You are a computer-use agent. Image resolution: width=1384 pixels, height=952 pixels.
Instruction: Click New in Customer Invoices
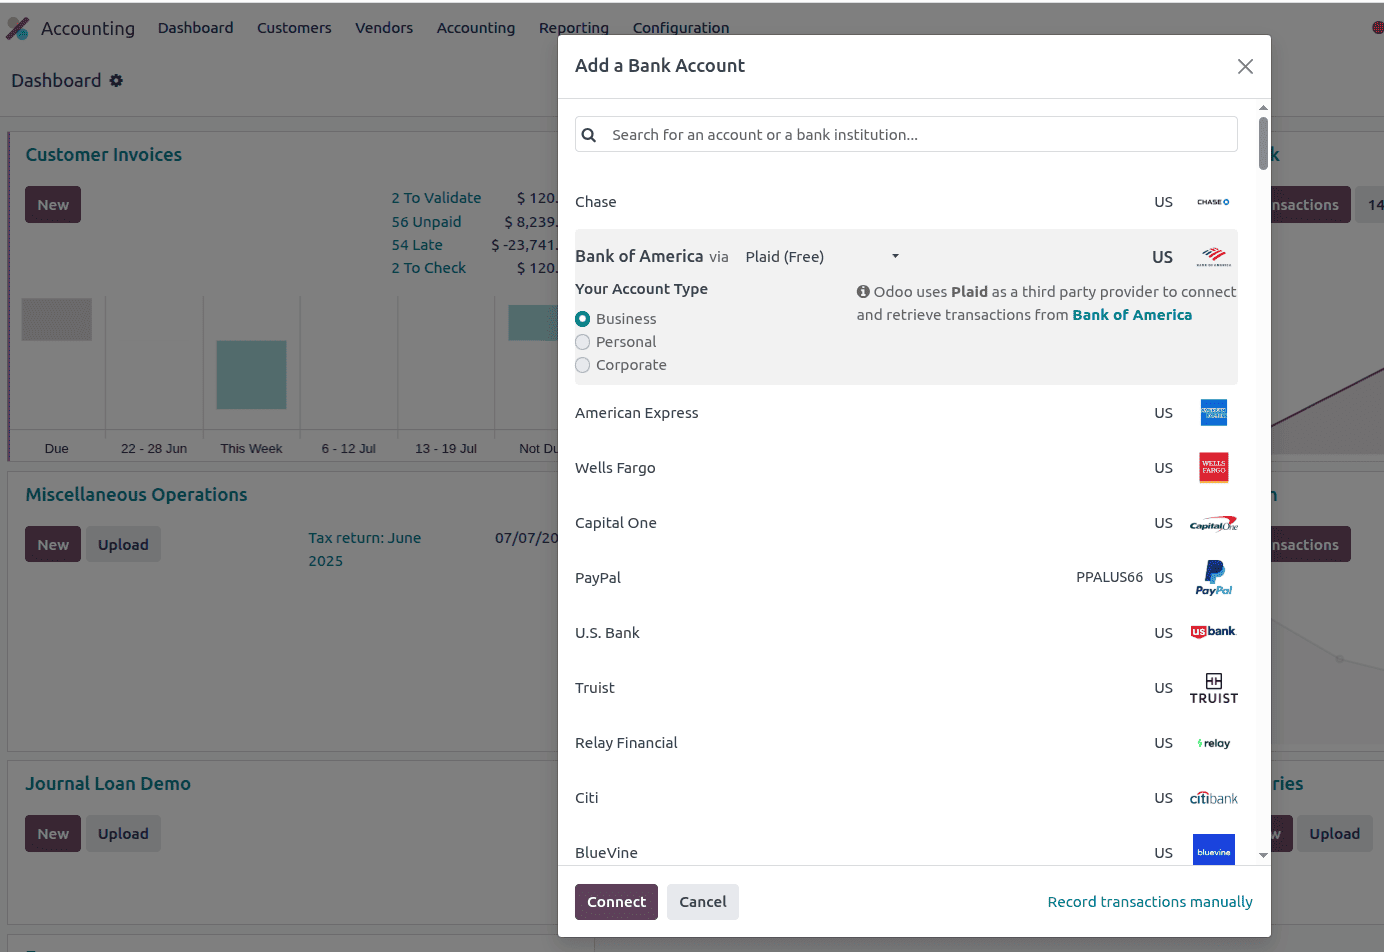(x=53, y=205)
